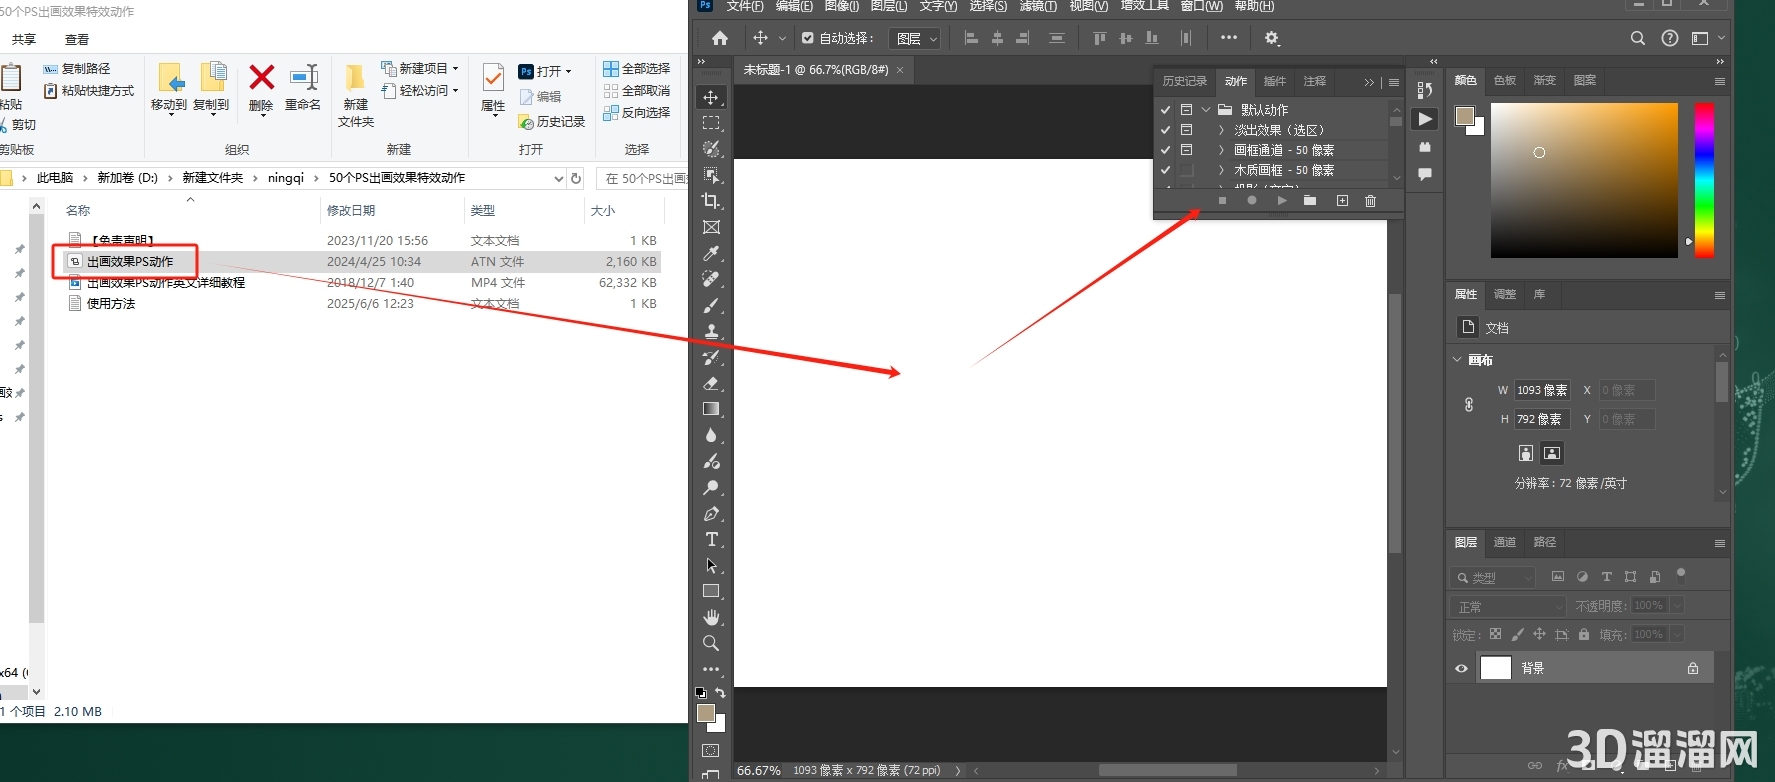Click the Zoom tool in toolbar
Image resolution: width=1775 pixels, height=782 pixels.
pos(711,643)
